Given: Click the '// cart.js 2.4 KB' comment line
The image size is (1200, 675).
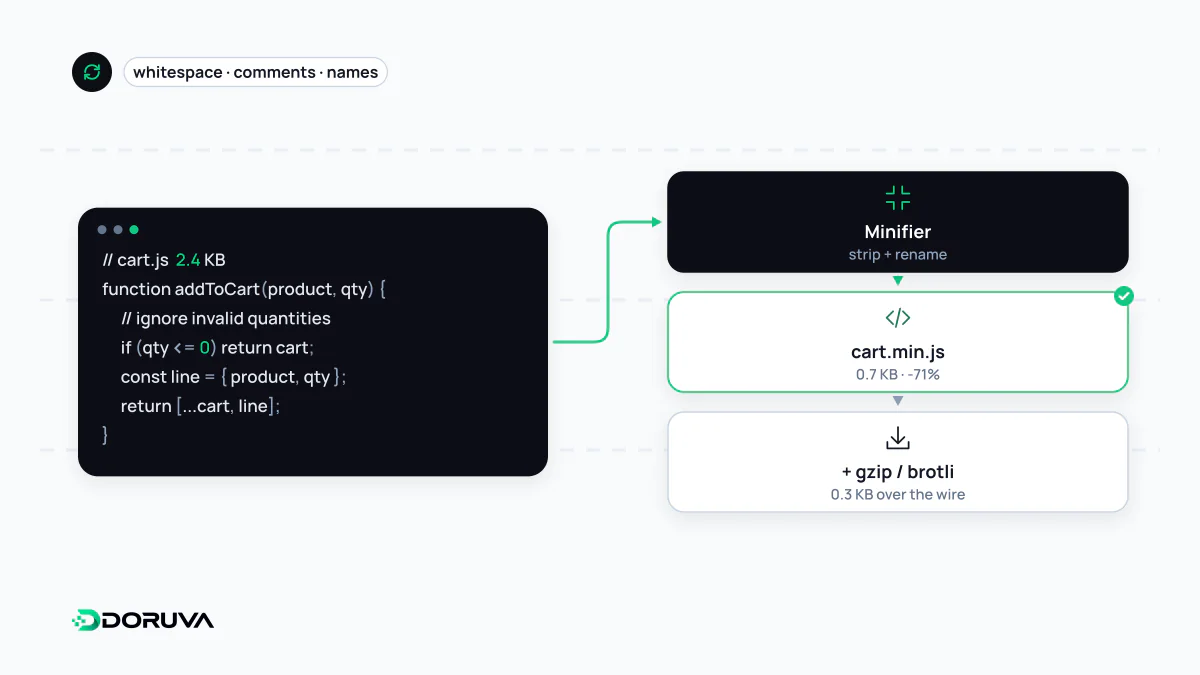Looking at the screenshot, I should point(164,260).
